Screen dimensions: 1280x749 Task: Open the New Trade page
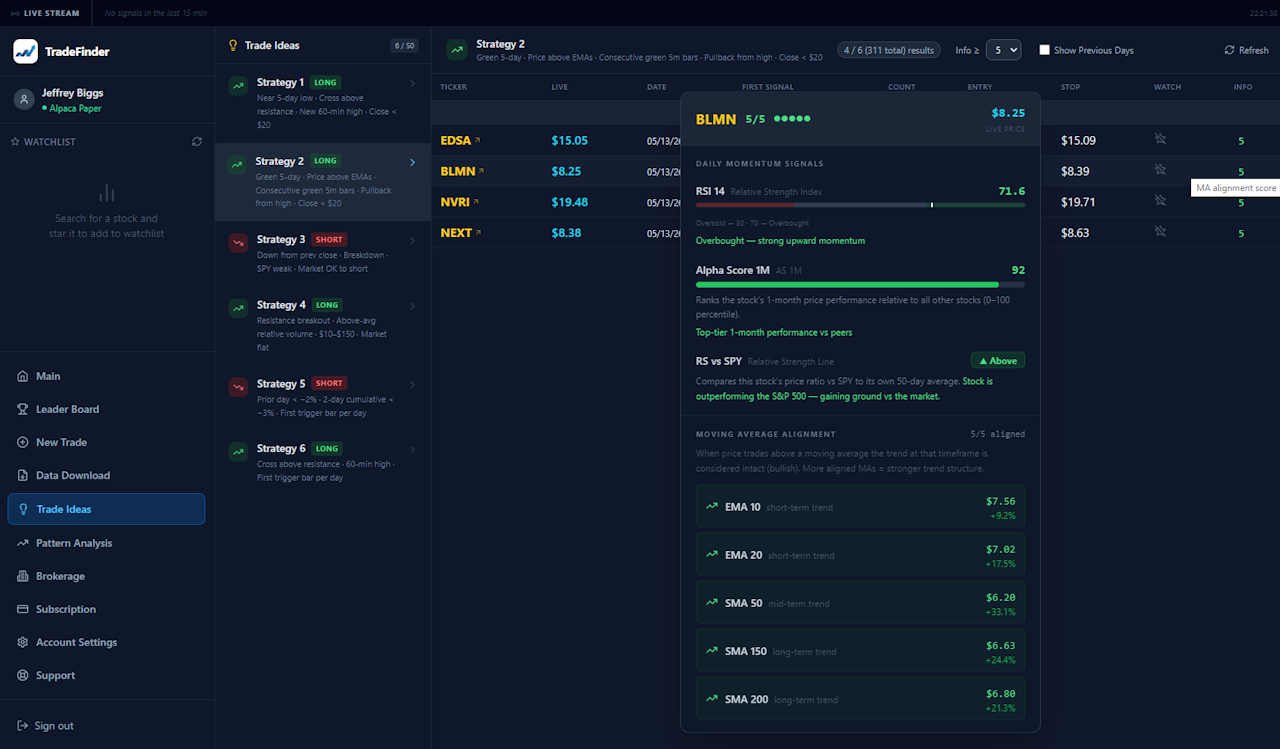[106, 442]
